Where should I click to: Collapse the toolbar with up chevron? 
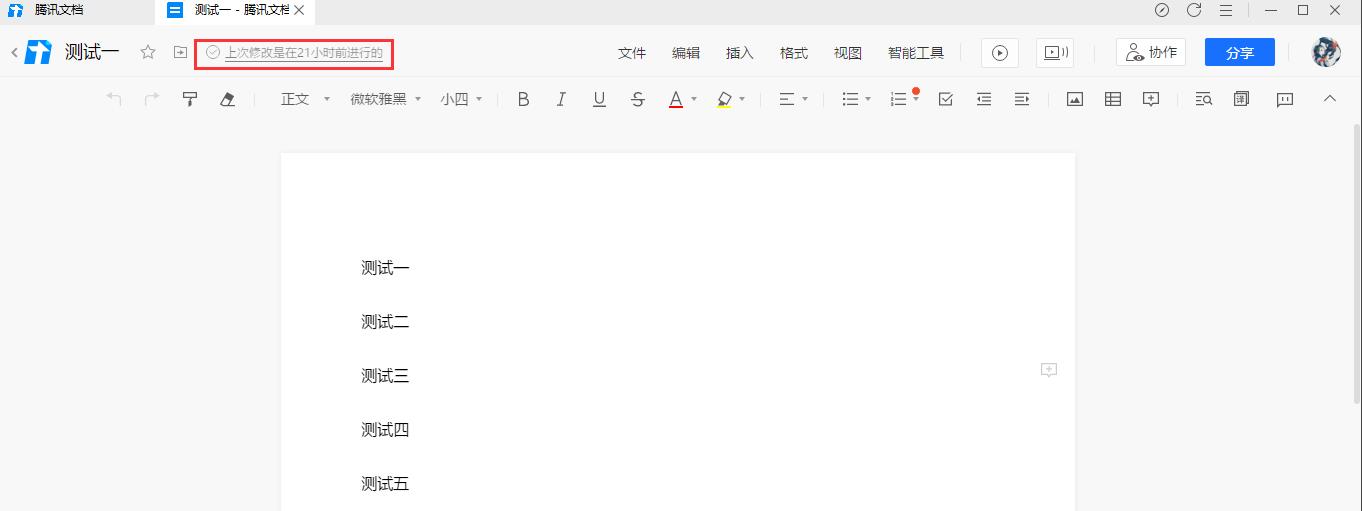coord(1330,98)
